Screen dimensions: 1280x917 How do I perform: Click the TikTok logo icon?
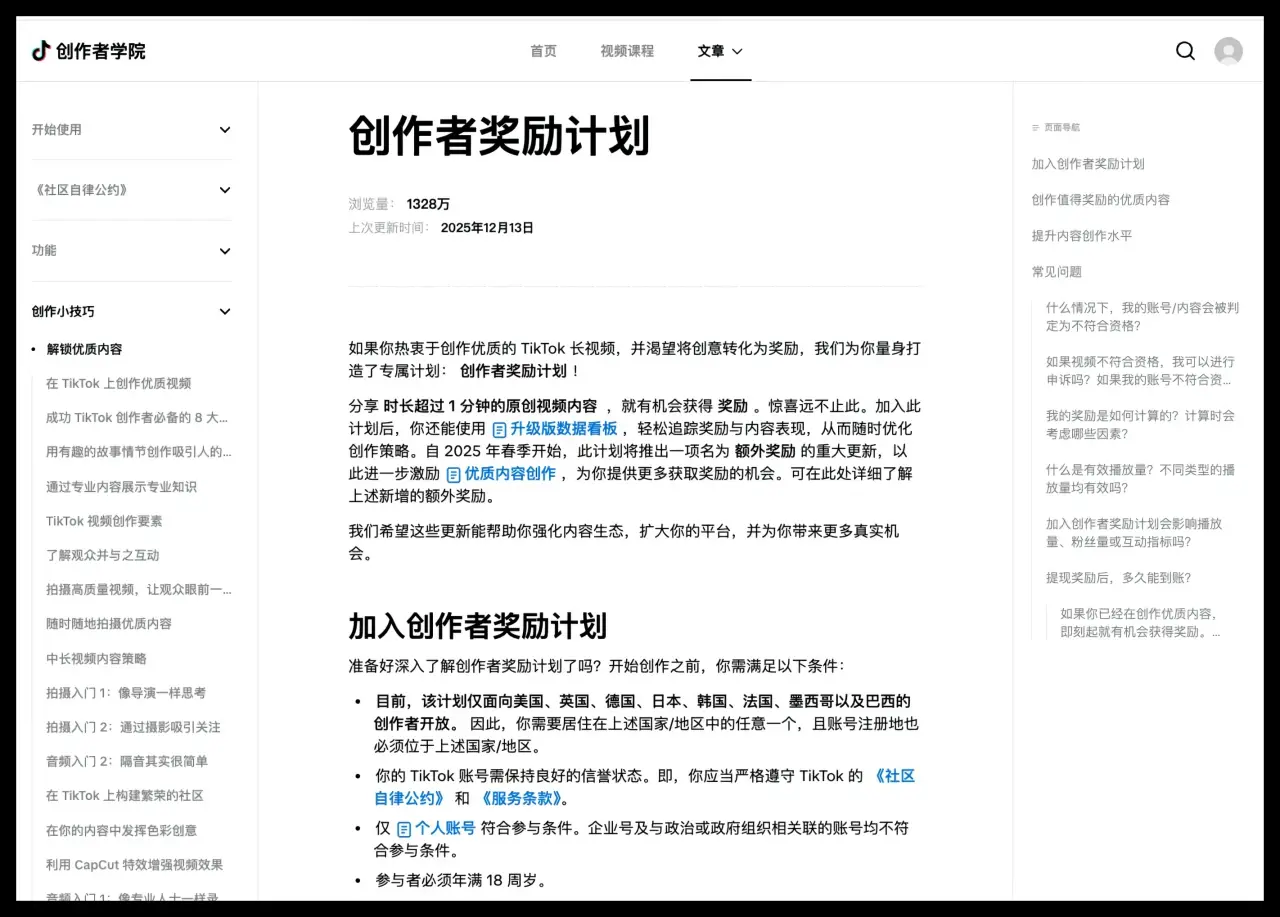(x=41, y=51)
